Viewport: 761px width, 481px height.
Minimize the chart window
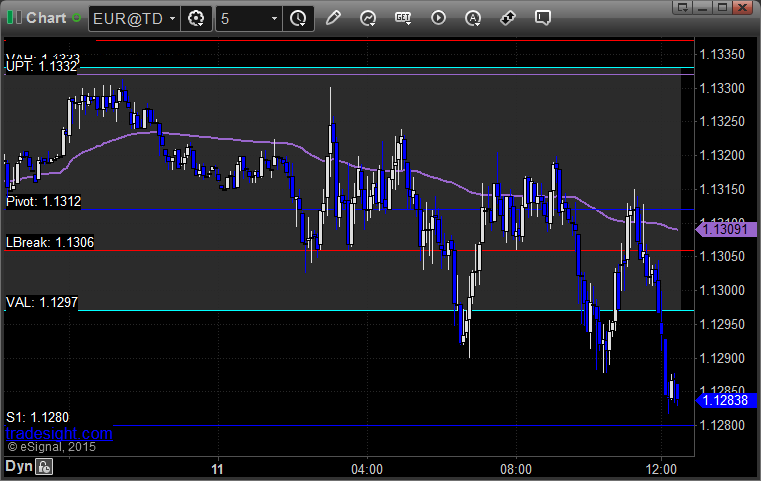pyautogui.click(x=702, y=7)
